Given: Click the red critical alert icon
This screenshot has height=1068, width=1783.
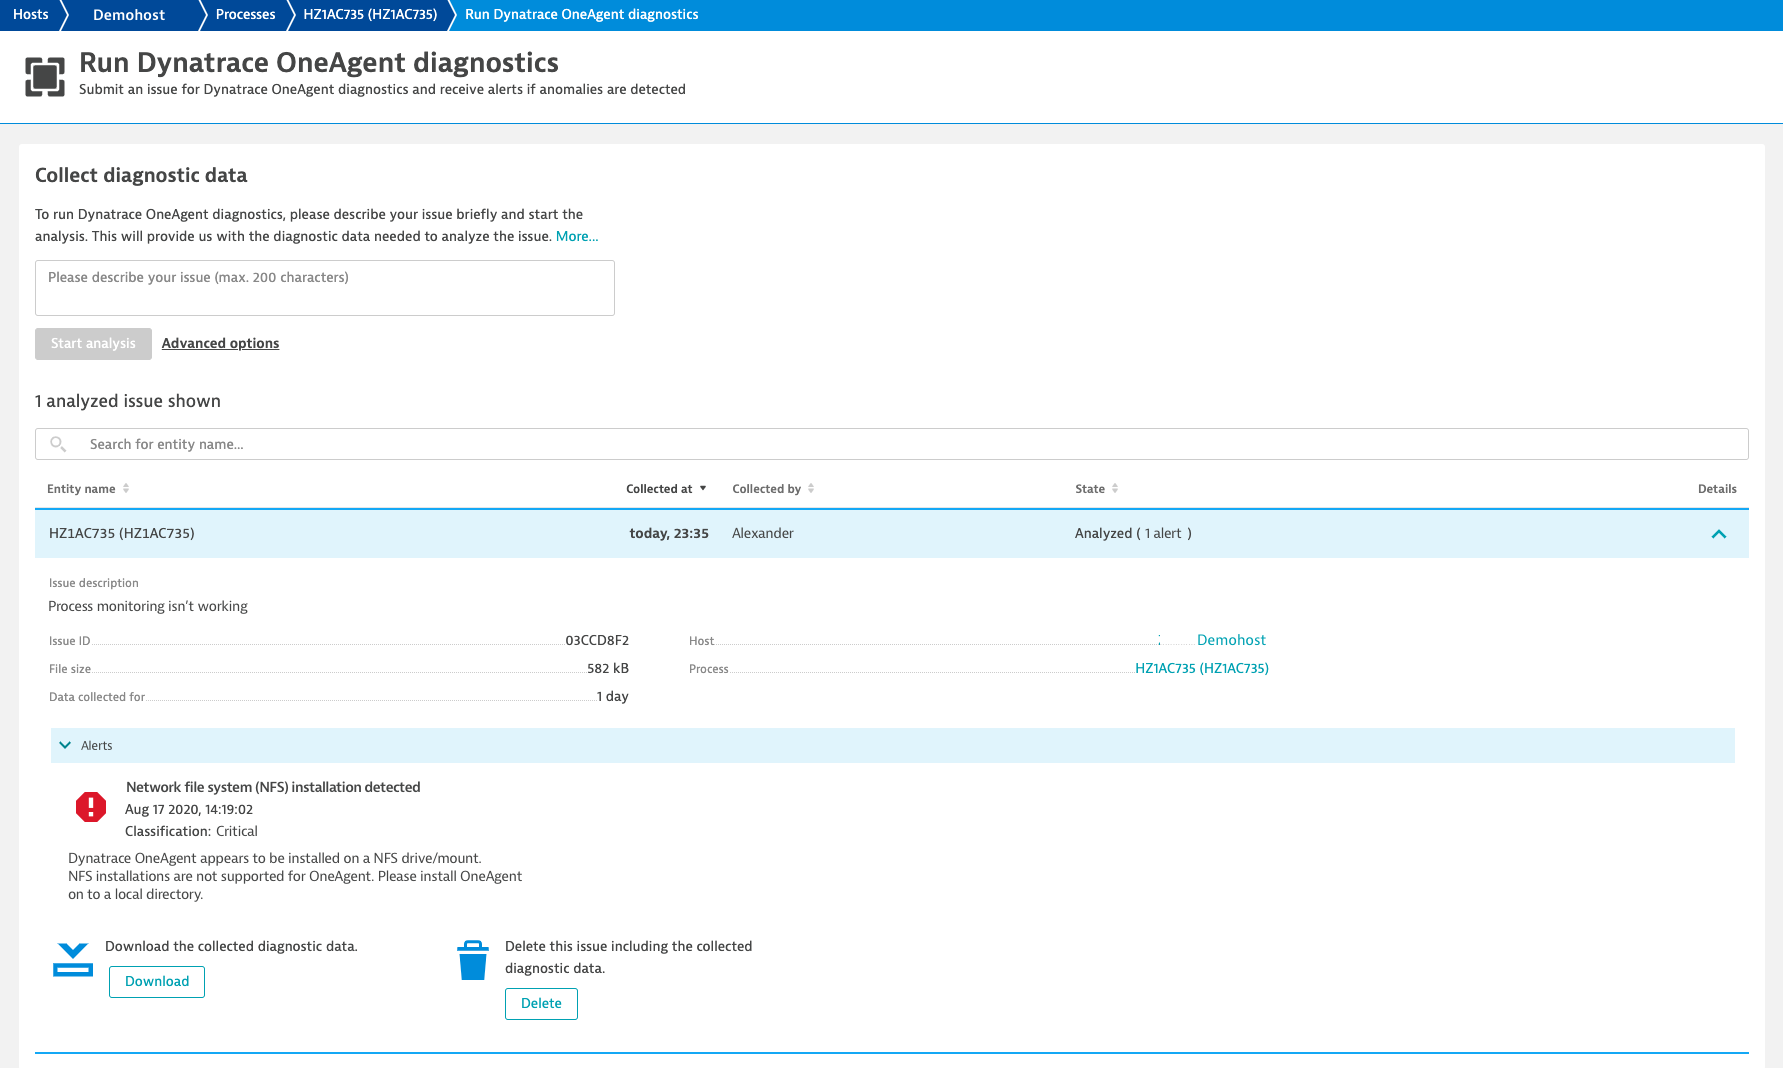Looking at the screenshot, I should click(x=91, y=807).
